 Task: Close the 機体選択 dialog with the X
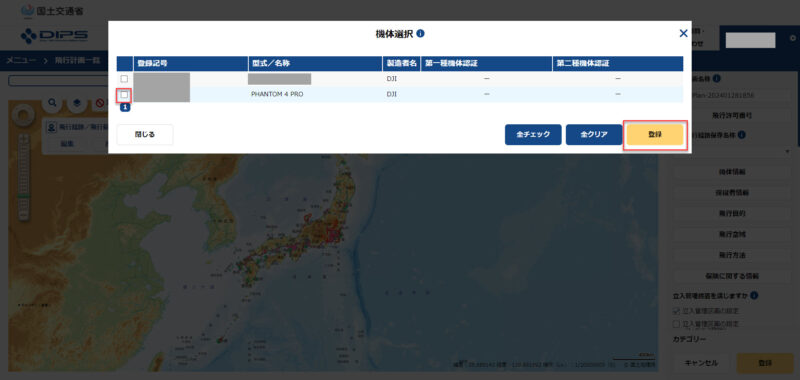pyautogui.click(x=683, y=34)
